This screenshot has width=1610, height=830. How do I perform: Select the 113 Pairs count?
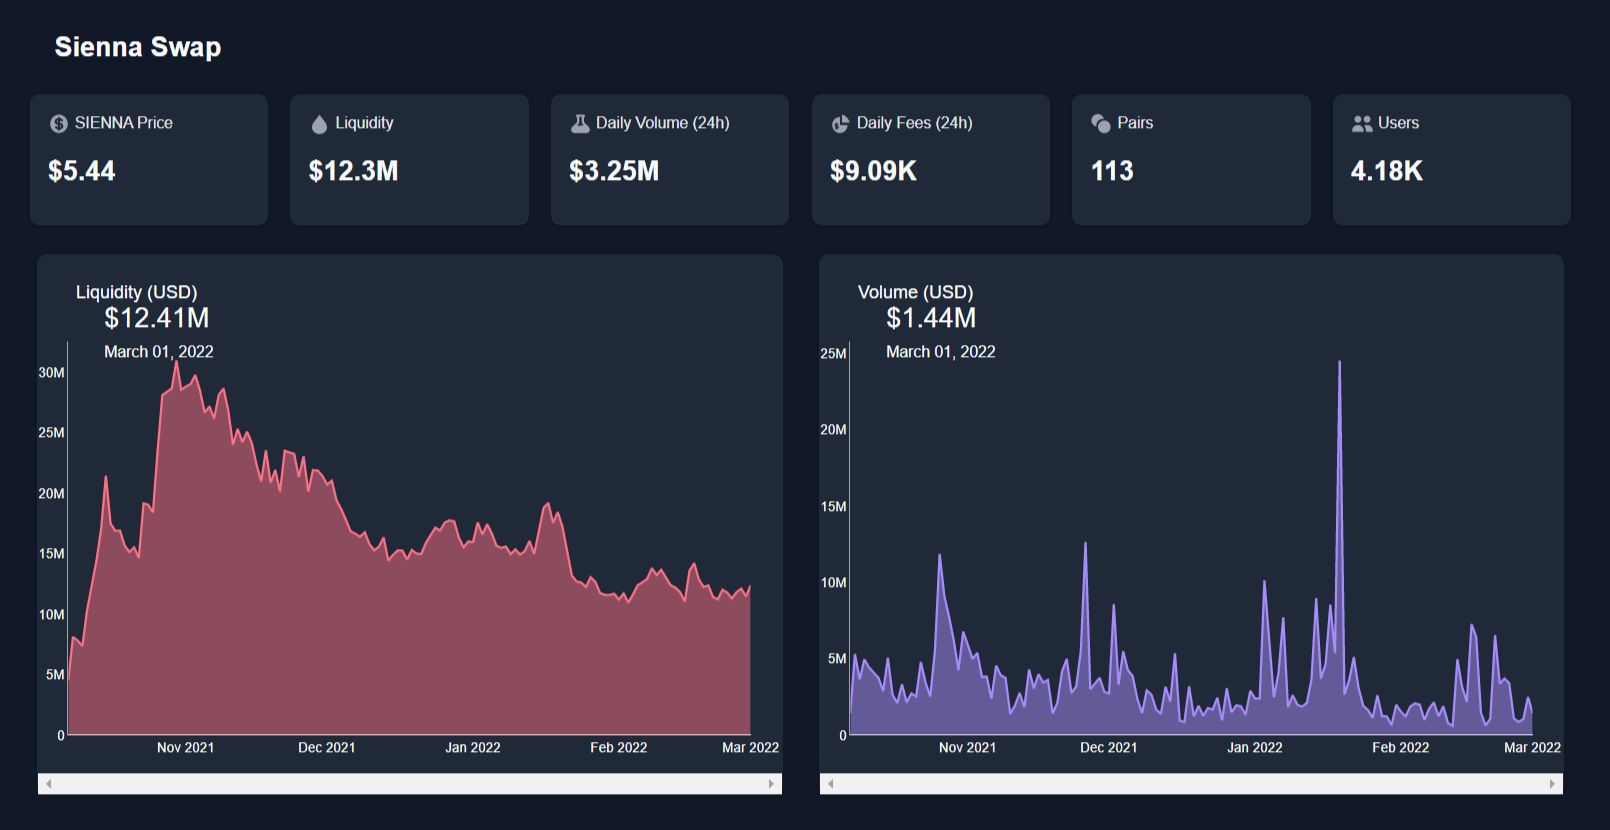coord(1112,171)
